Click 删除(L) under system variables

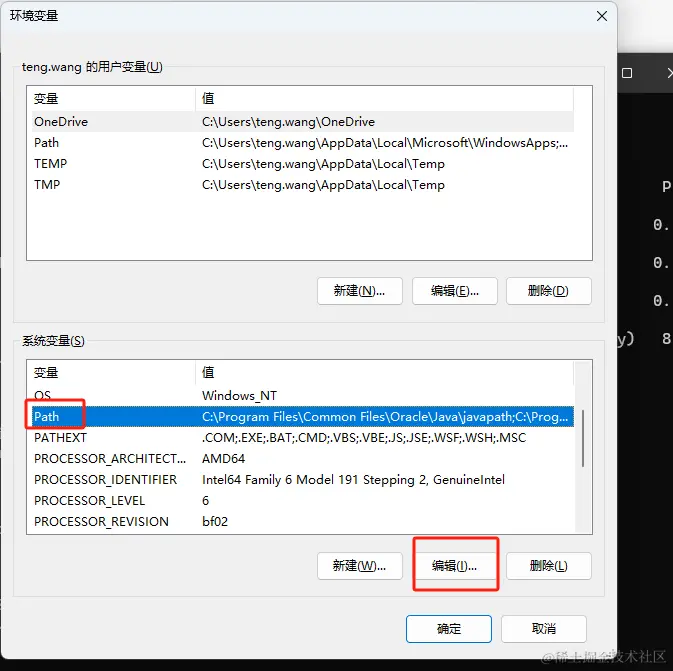click(x=549, y=566)
